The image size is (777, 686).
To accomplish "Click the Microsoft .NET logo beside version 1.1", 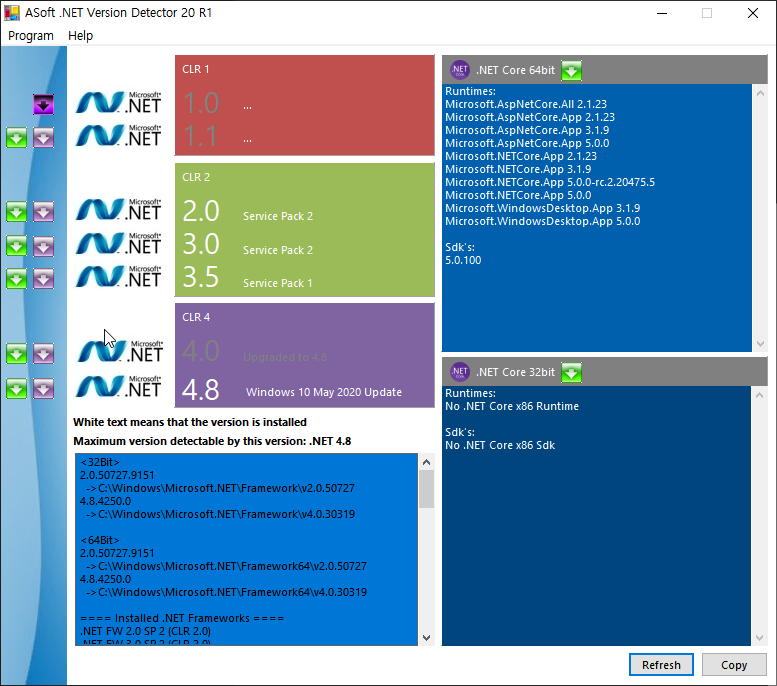I will point(119,135).
